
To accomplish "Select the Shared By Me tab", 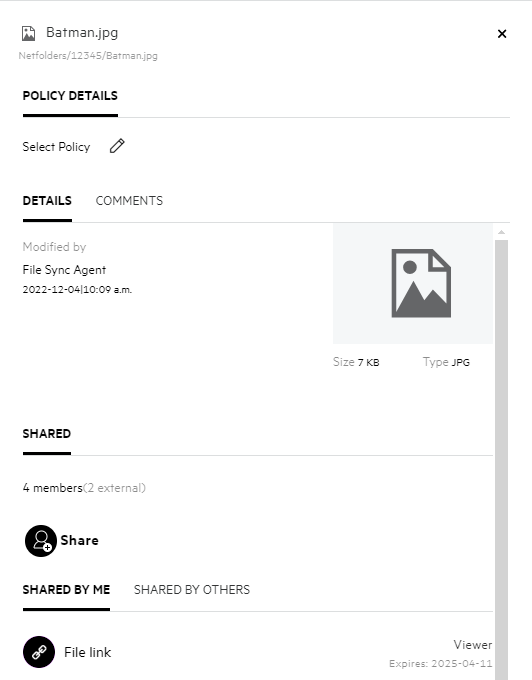I will point(66,590).
